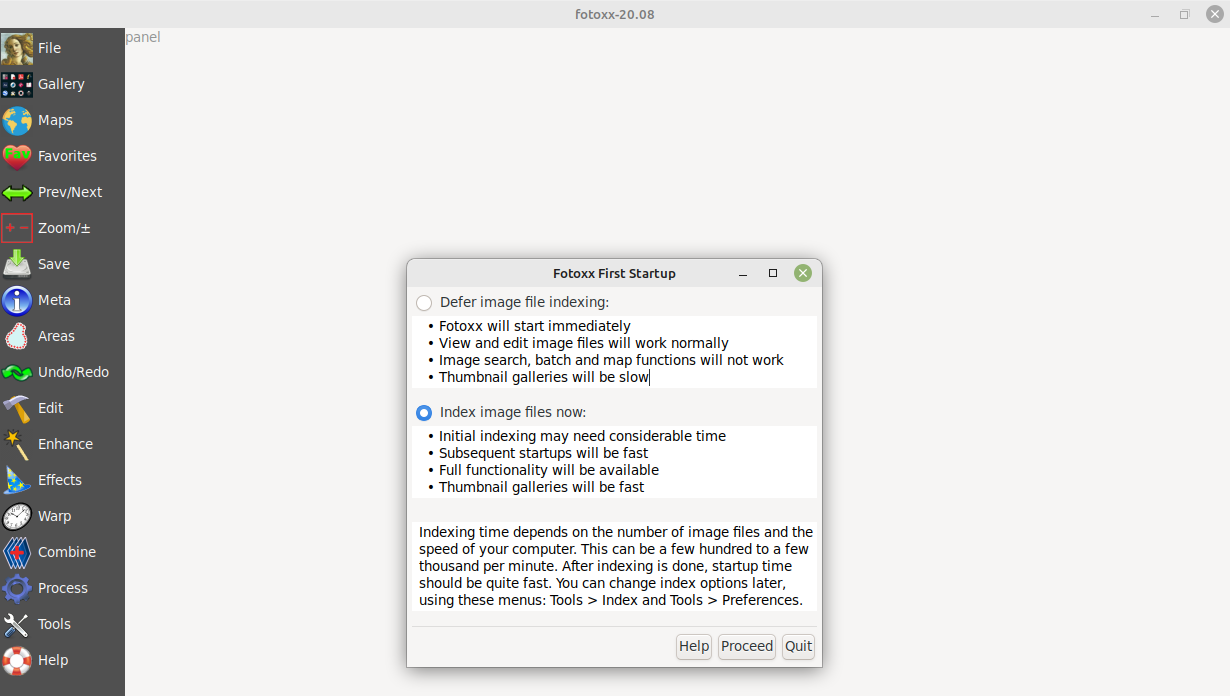
Task: Maximize the Fotoxx First Startup dialog
Action: (772, 273)
